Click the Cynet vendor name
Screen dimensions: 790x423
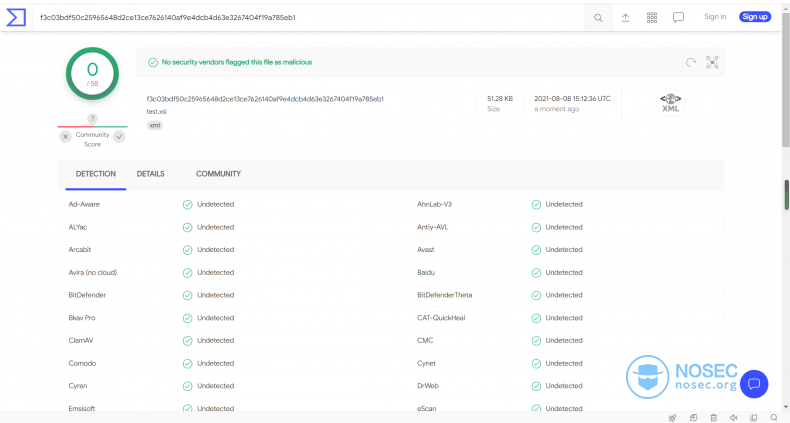426,363
